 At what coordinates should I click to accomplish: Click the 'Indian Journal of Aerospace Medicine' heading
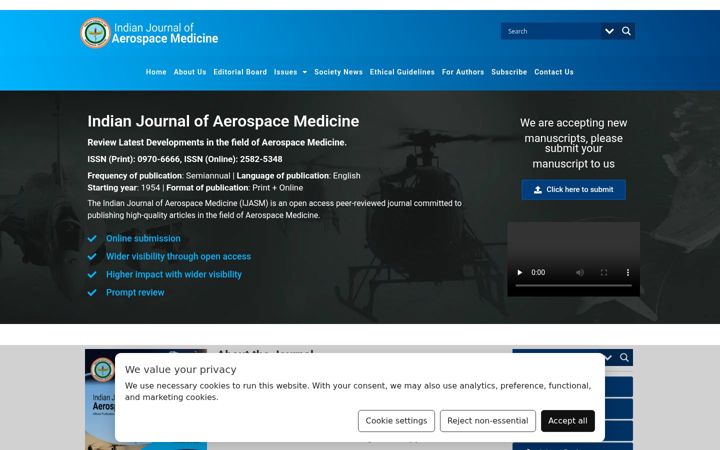[x=223, y=121]
